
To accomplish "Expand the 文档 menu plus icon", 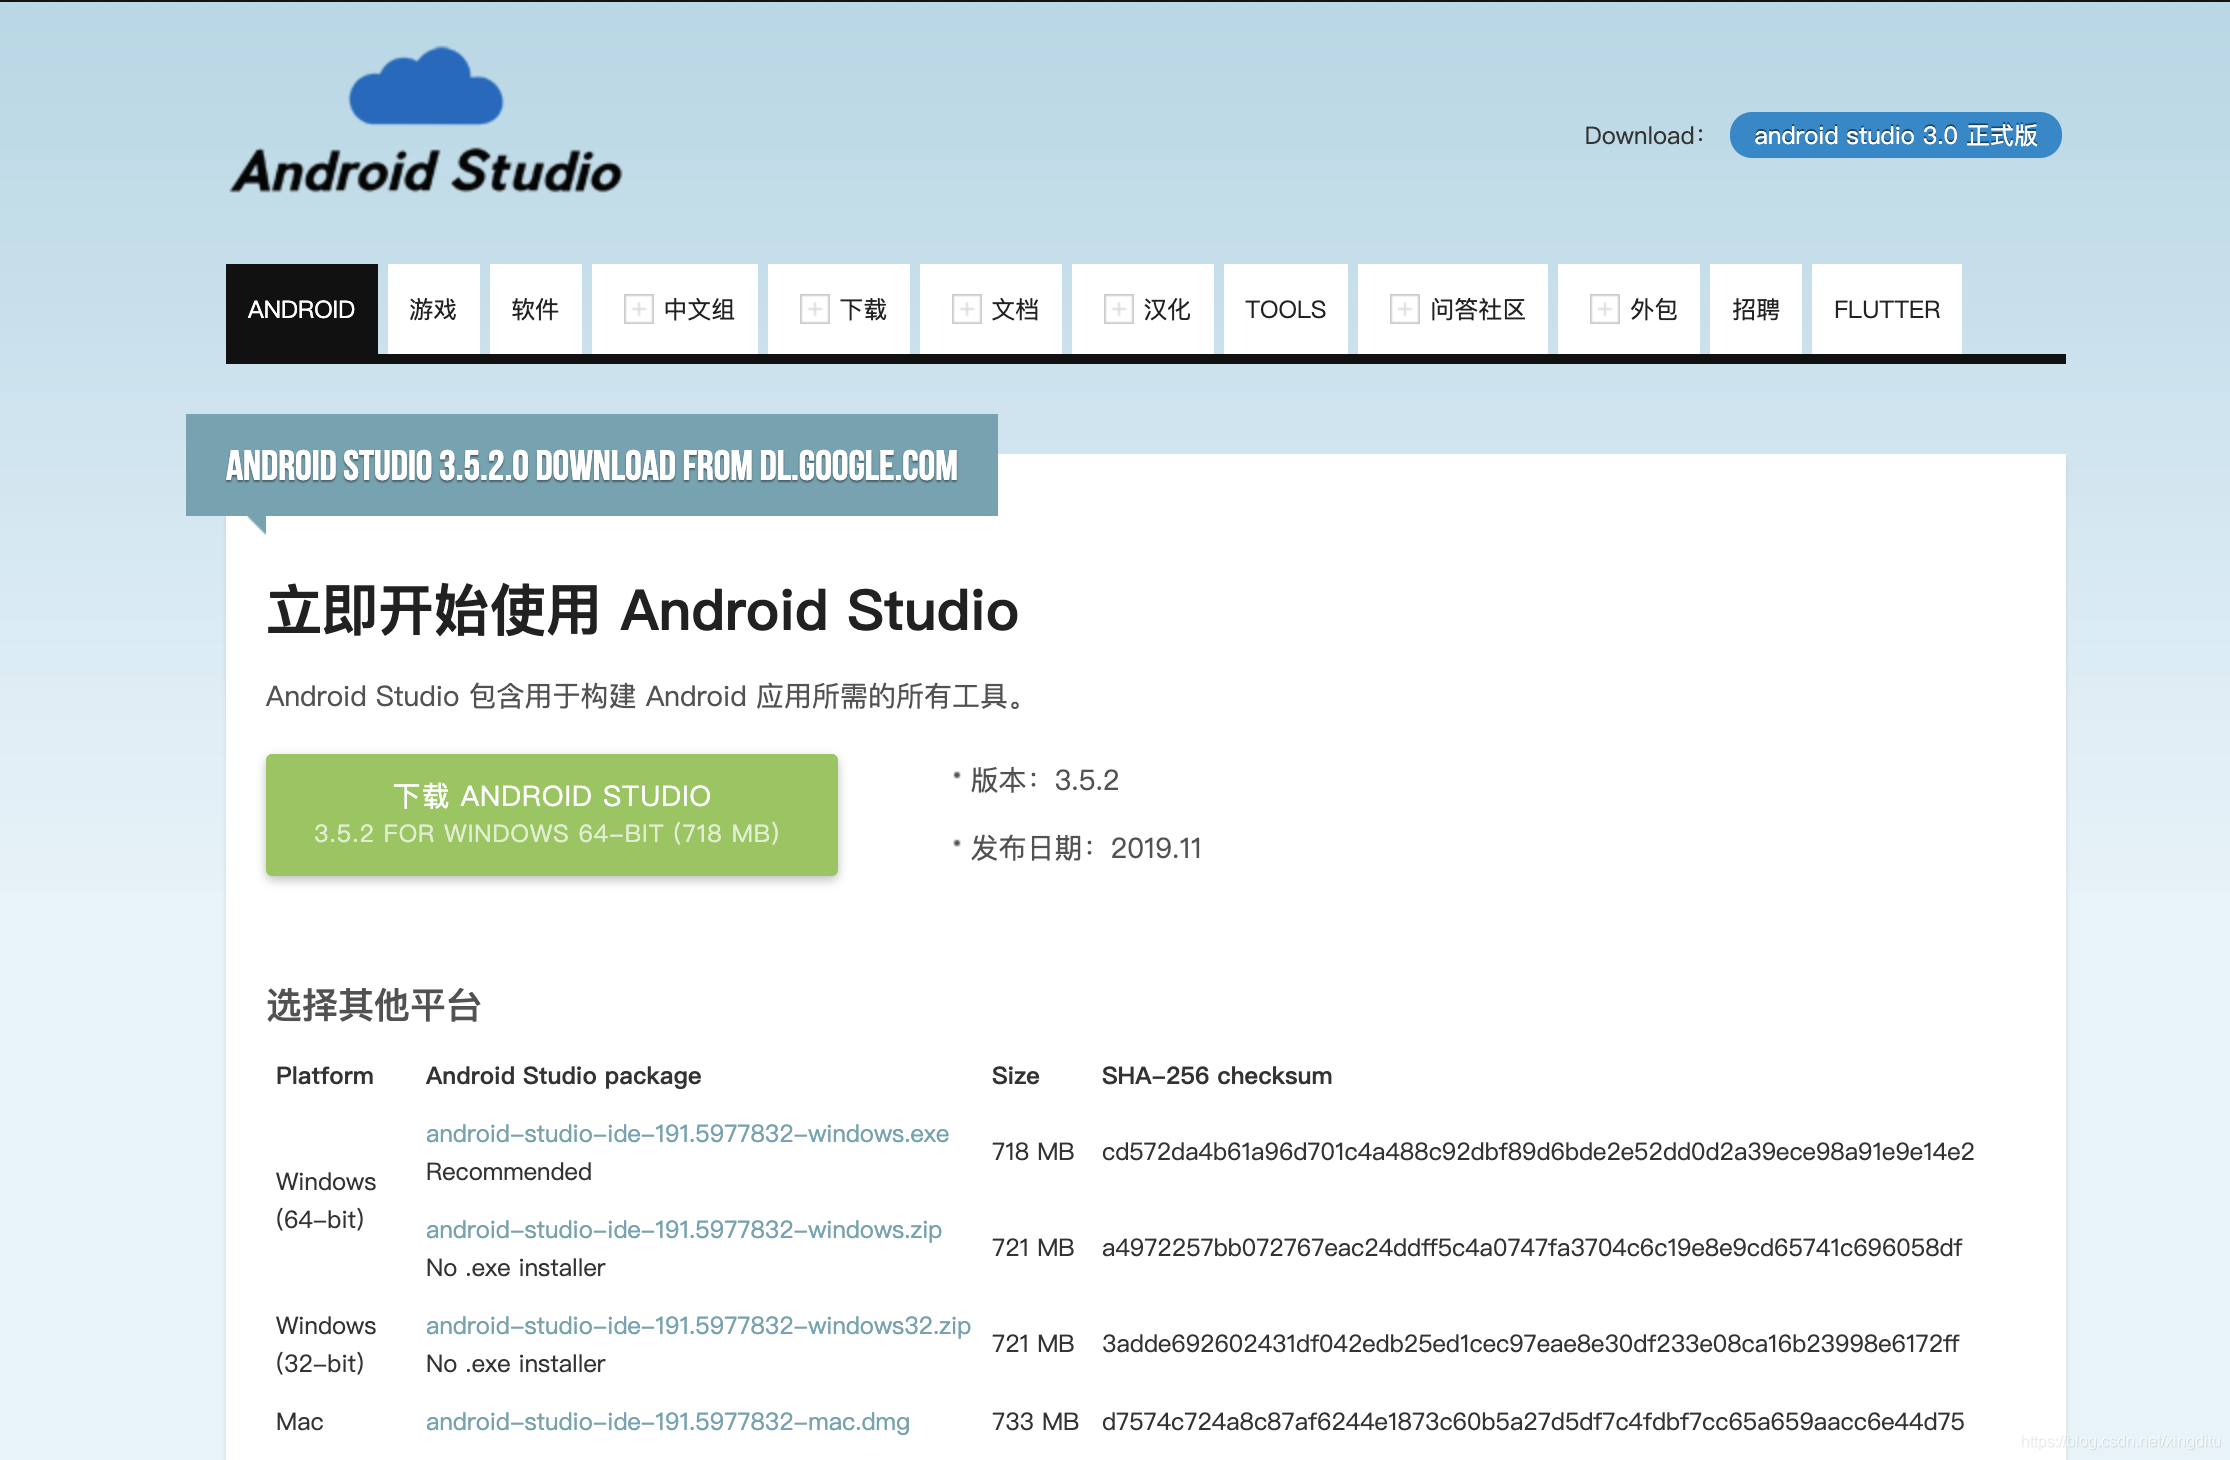I will pos(966,309).
